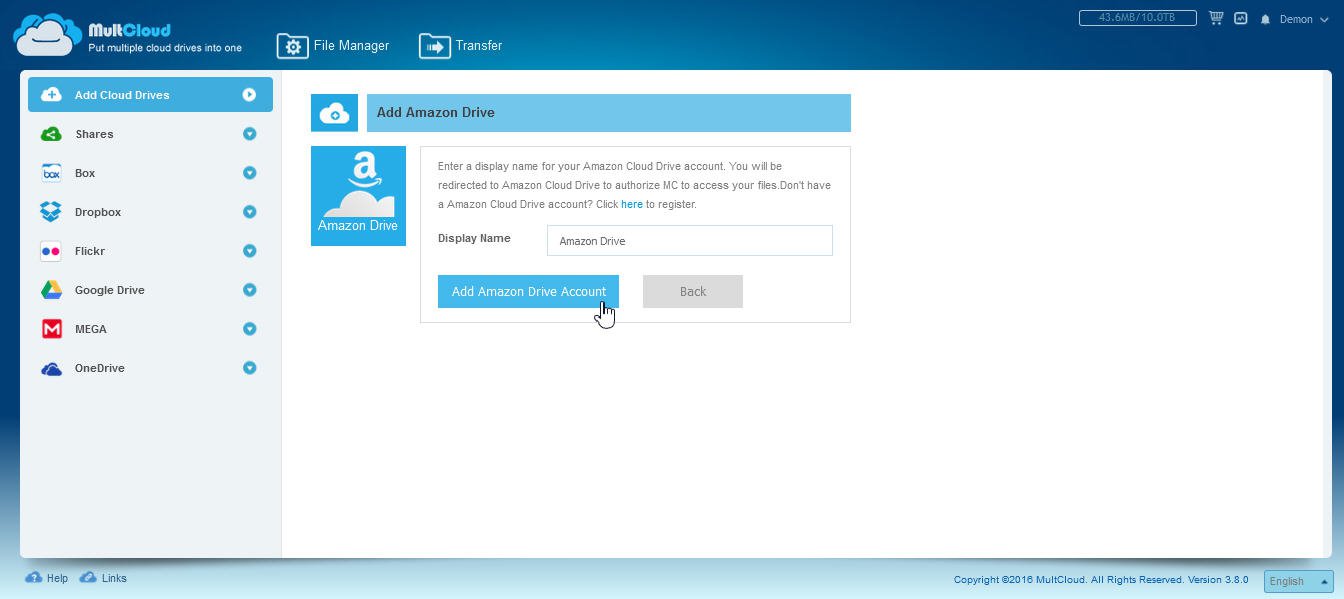Click the Shares icon in sidebar
Screen dimensions: 1344x599
tap(51, 134)
